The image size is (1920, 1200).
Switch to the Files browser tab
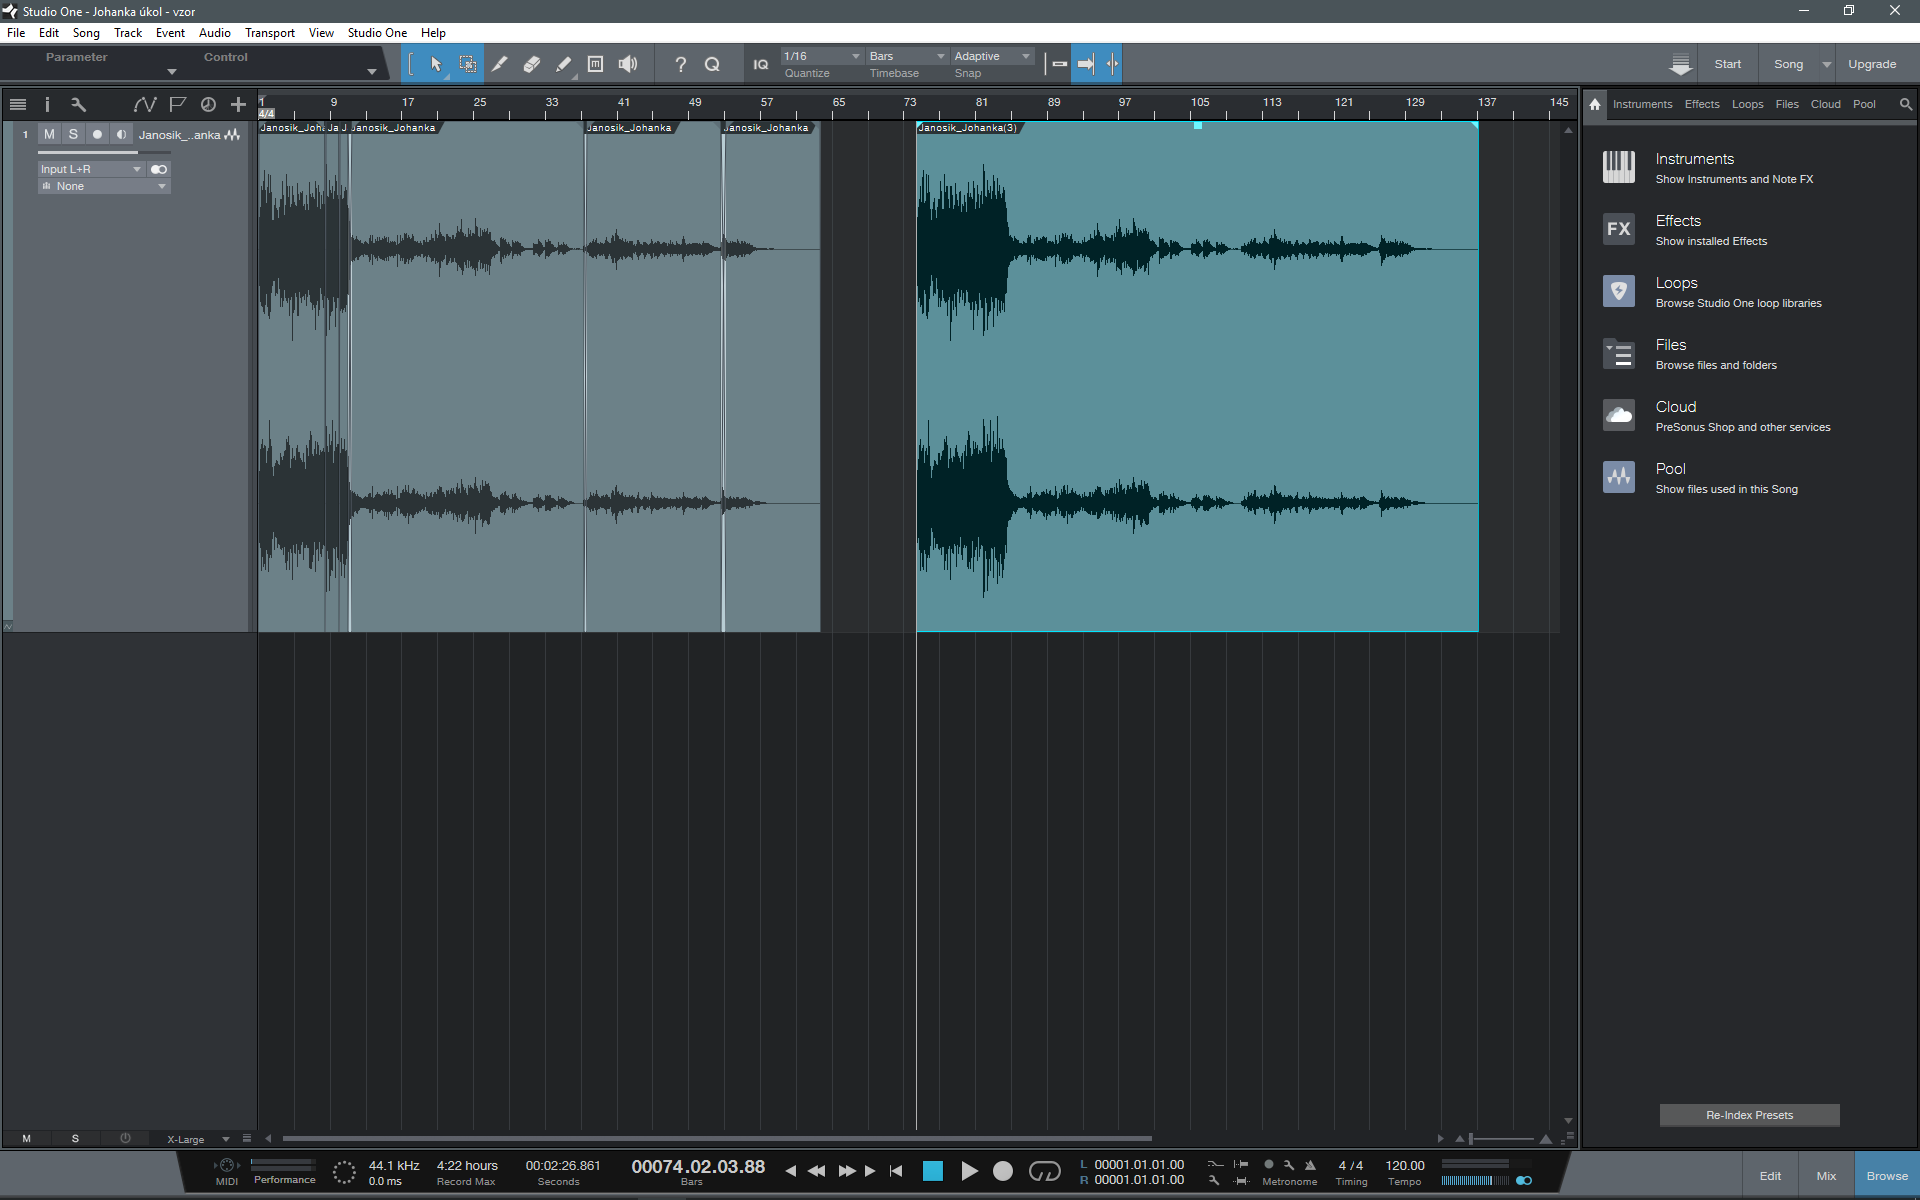(x=1787, y=104)
